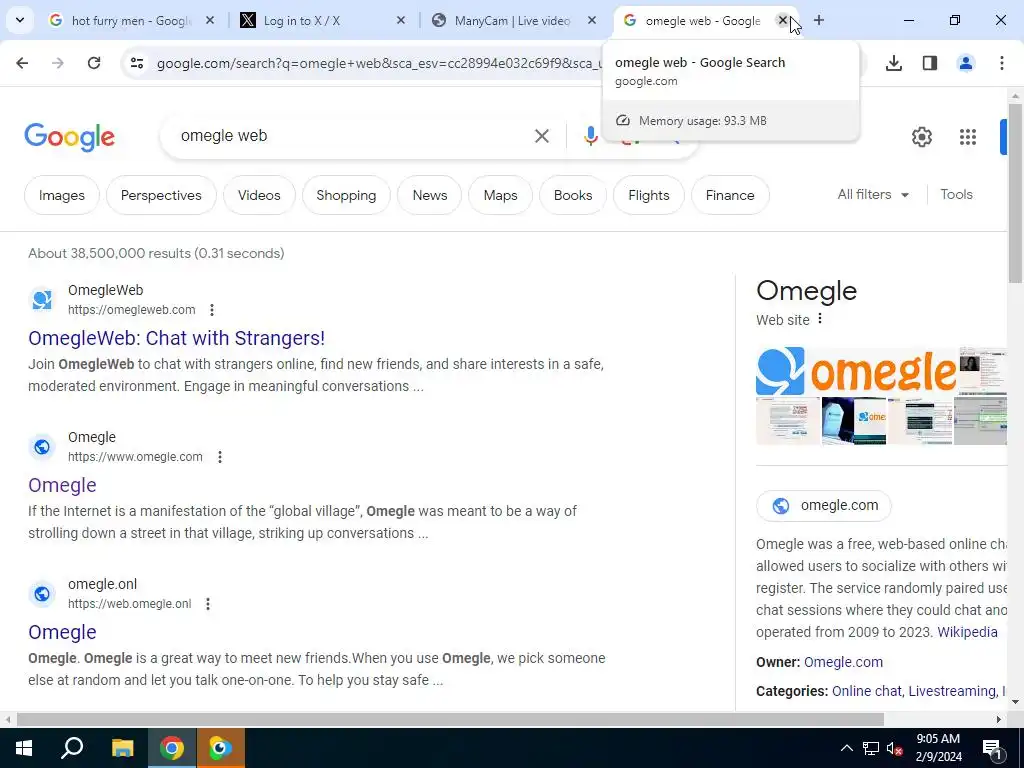Click the omegle.onl result globe favicon
1024x768 pixels.
coord(42,594)
